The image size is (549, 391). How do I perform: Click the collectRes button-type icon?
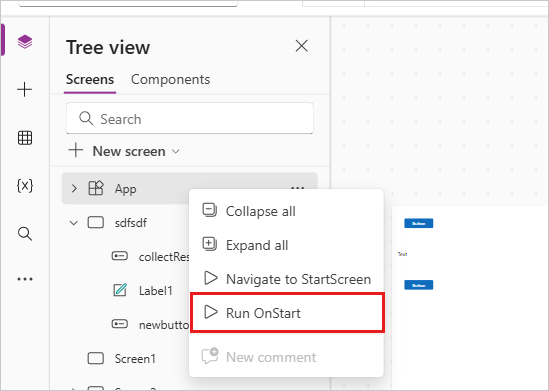(120, 256)
